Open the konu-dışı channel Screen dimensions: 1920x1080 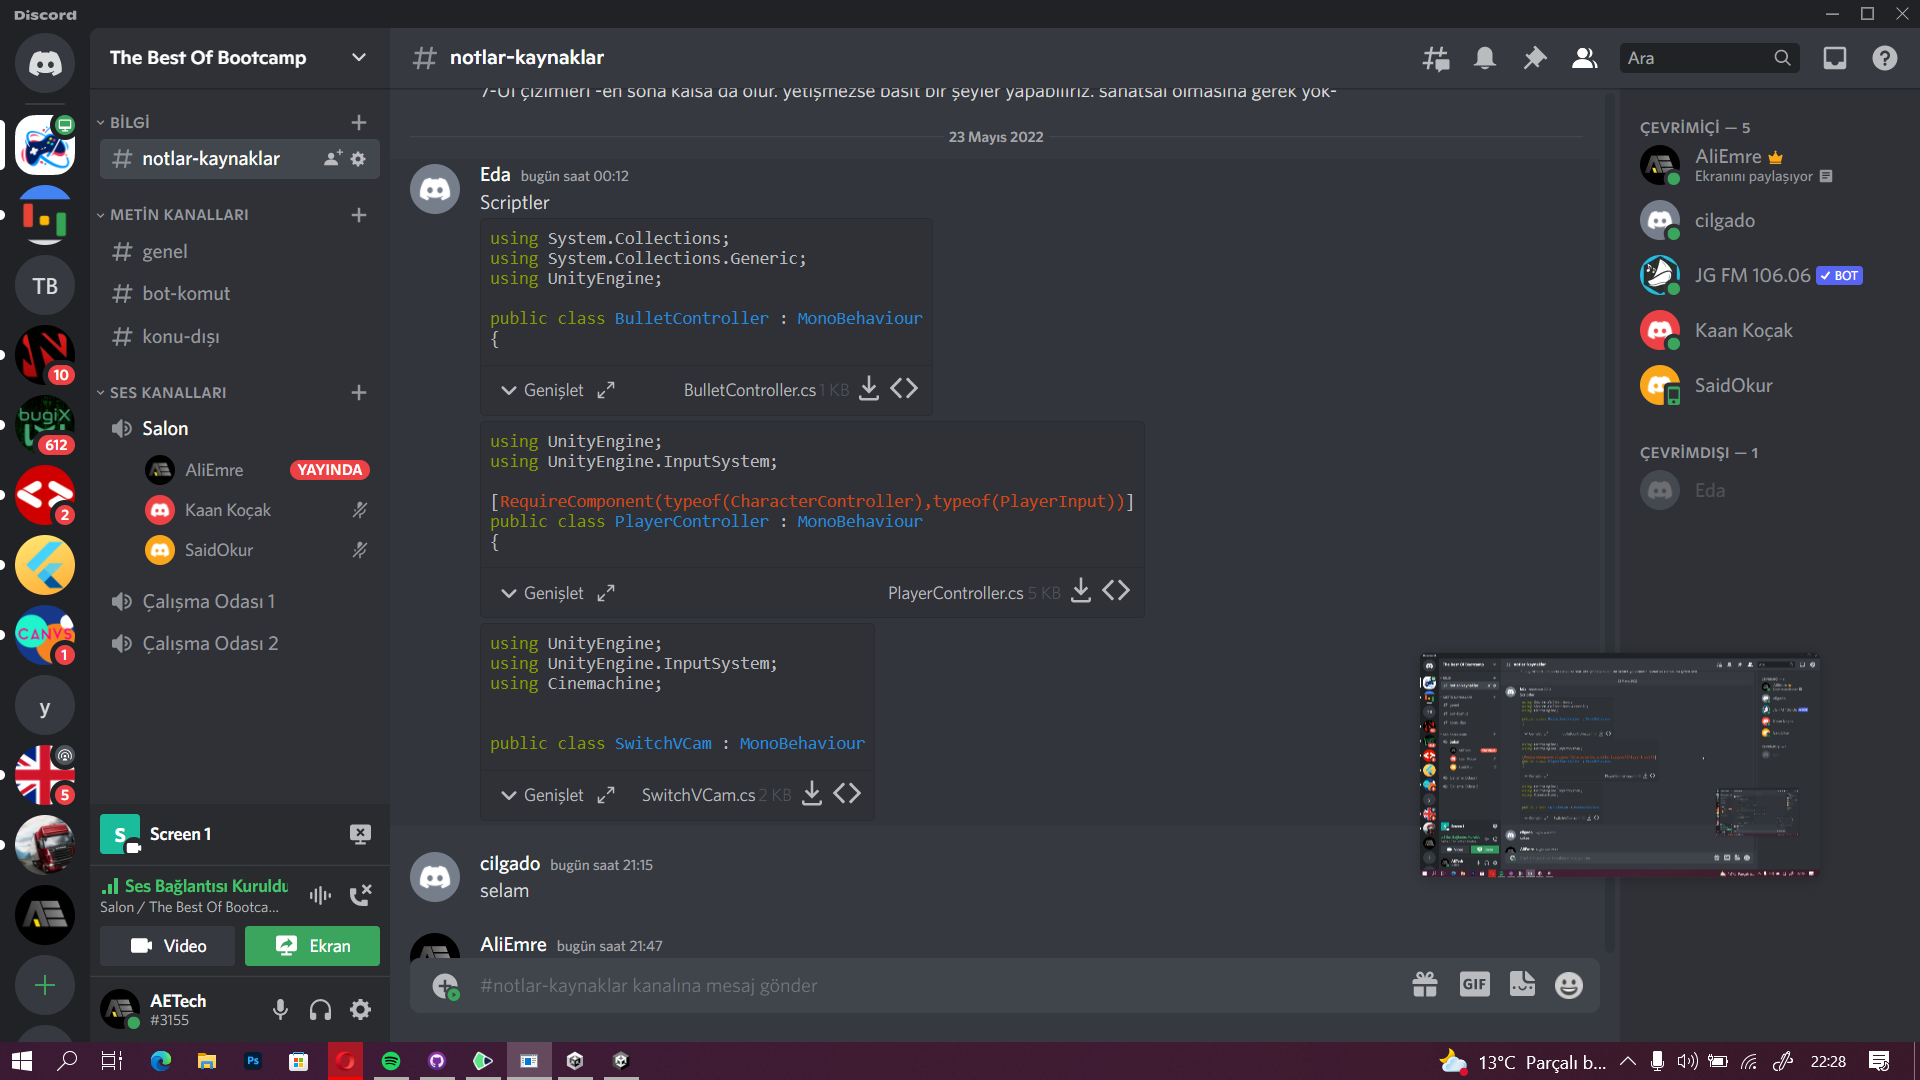tap(181, 336)
